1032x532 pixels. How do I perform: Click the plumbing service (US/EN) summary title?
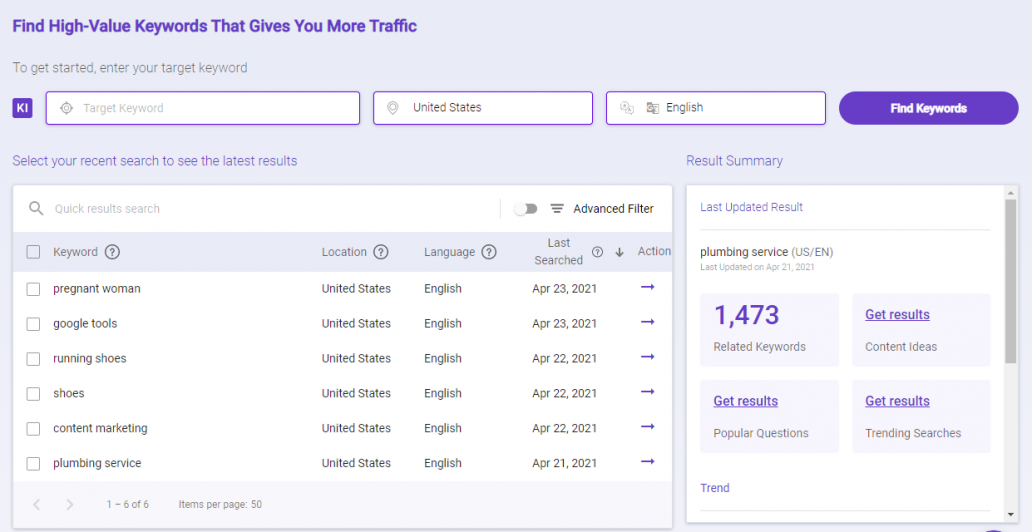coord(767,252)
